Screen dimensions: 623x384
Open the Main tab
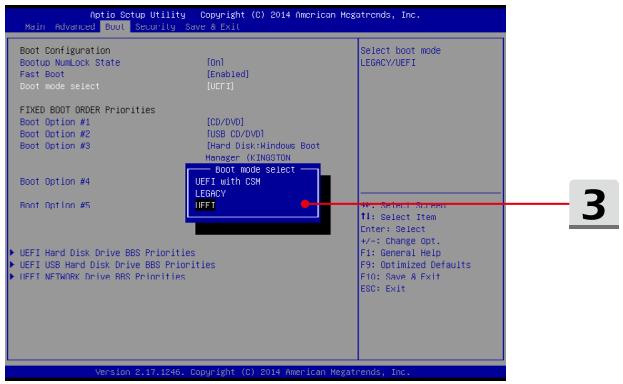pos(35,27)
